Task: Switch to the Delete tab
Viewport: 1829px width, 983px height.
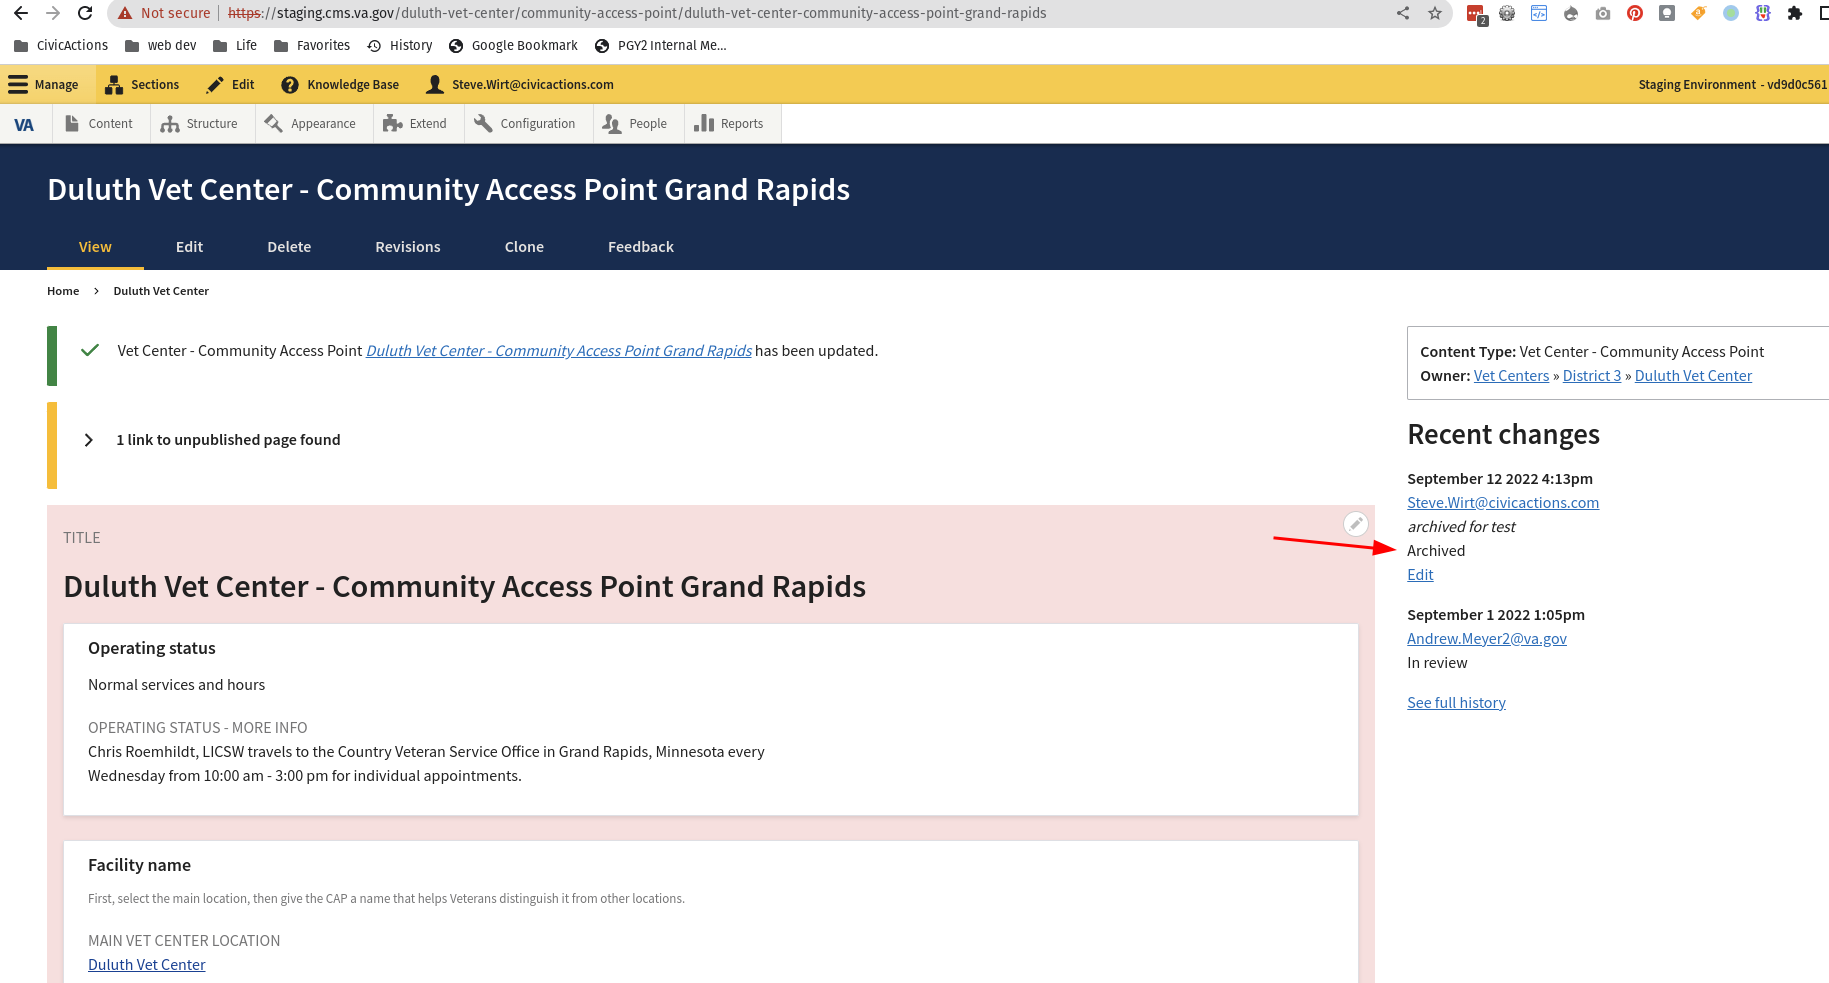Action: [289, 247]
